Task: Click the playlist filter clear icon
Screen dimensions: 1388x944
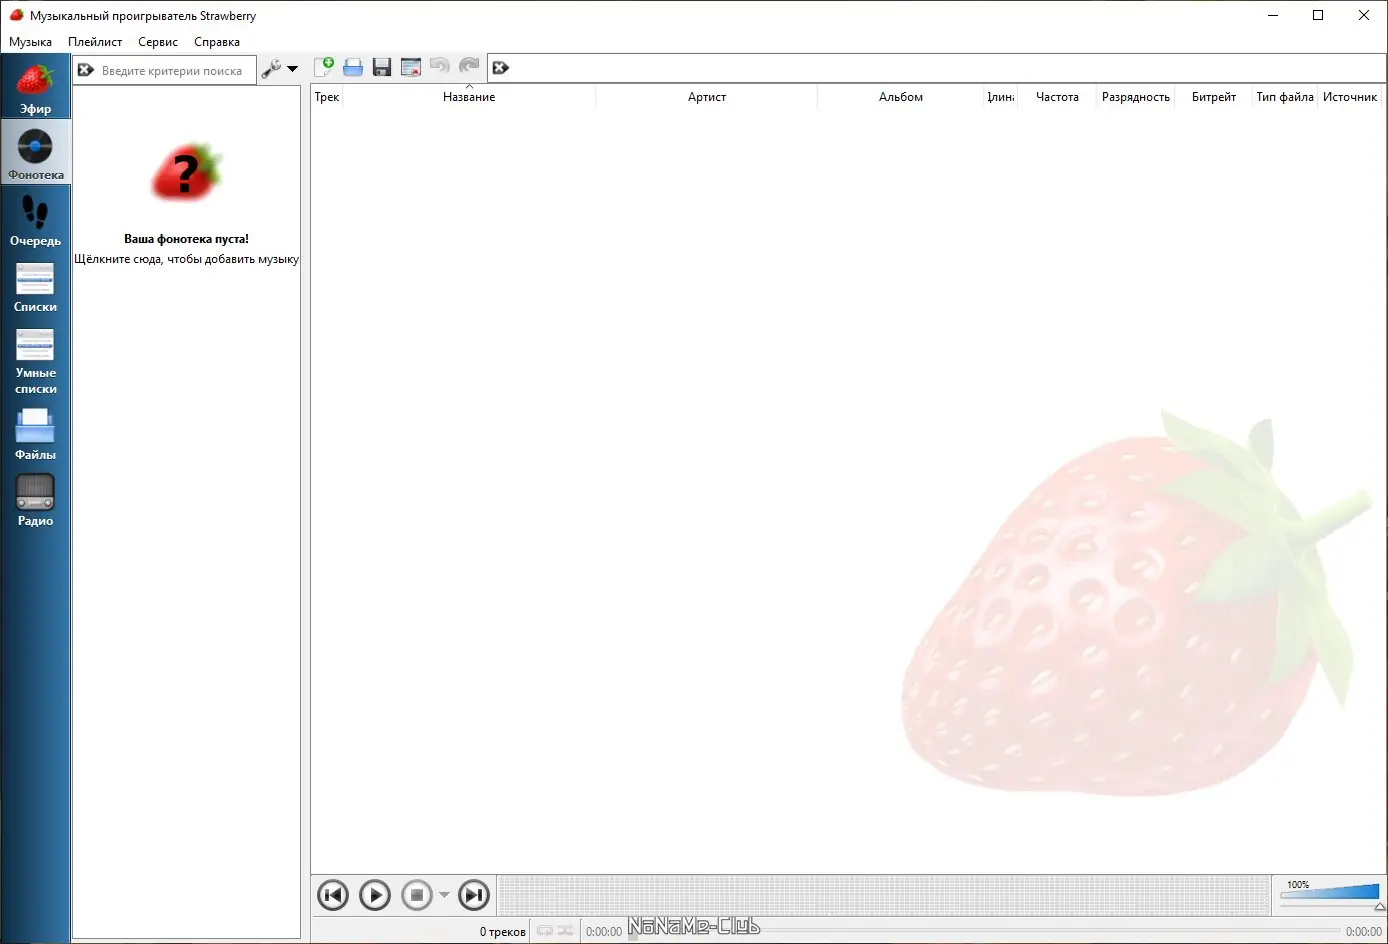Action: tap(501, 68)
